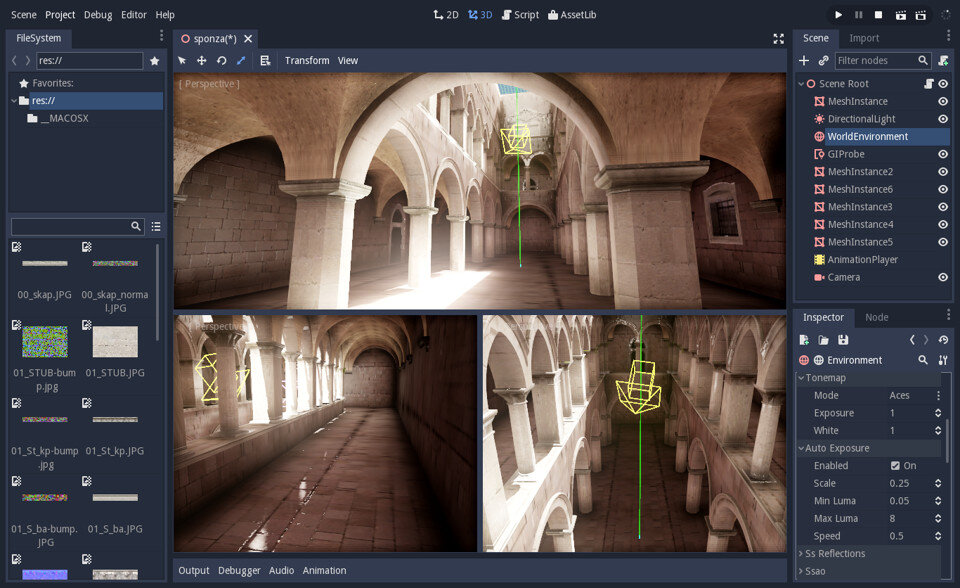Add a new node with plus icon
This screenshot has width=960, height=588.
(x=804, y=61)
